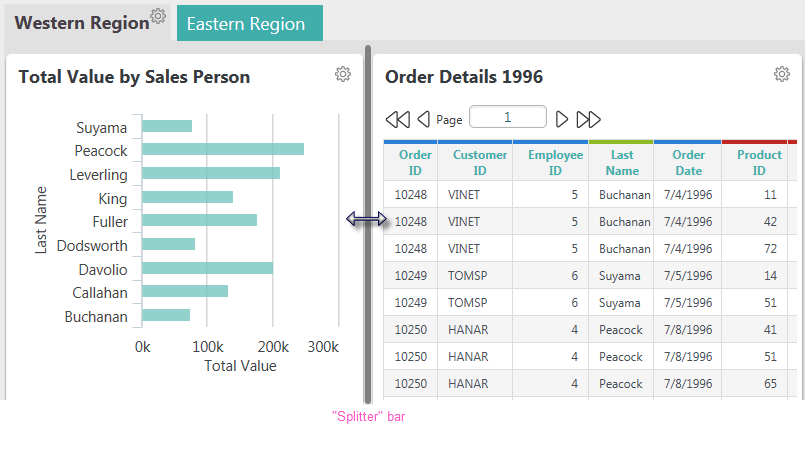Open Western Region tab settings gear
The width and height of the screenshot is (807, 452).
[x=159, y=16]
